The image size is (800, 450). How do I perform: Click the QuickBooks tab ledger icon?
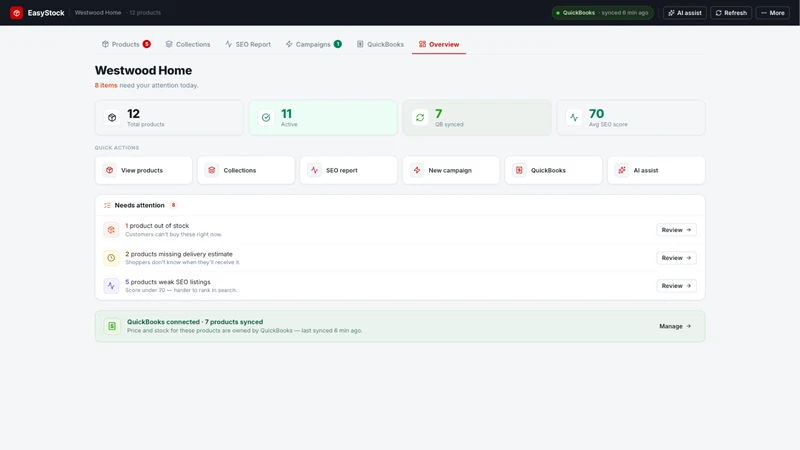pos(360,44)
